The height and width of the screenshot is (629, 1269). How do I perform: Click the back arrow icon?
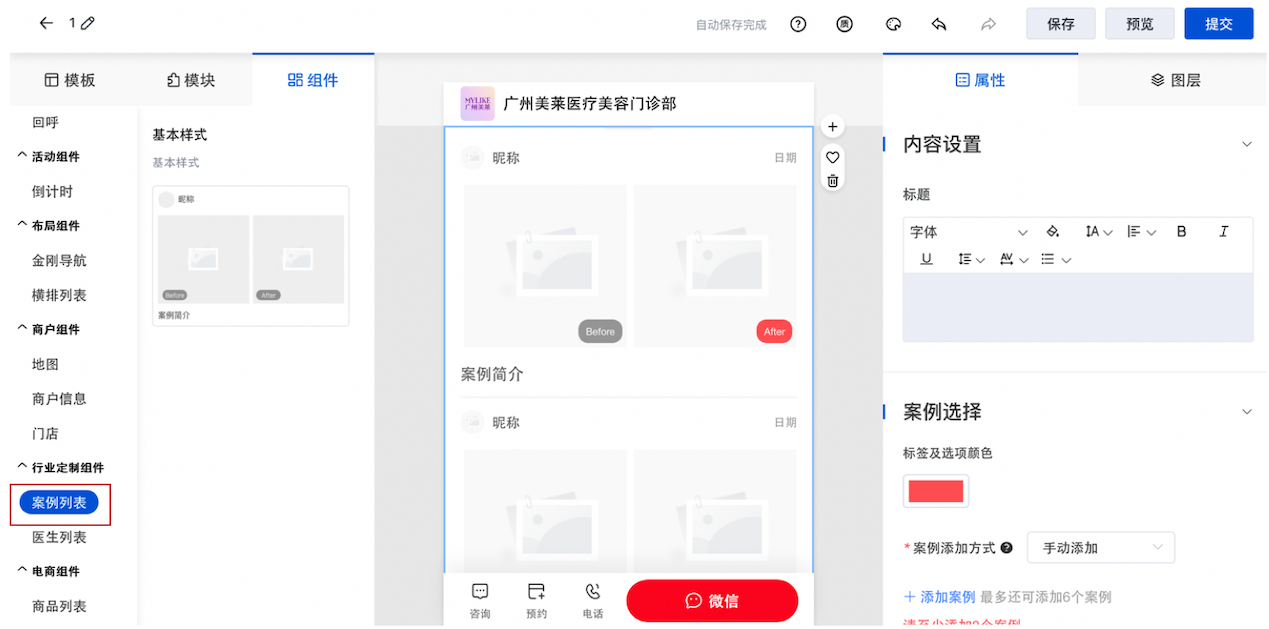46,23
